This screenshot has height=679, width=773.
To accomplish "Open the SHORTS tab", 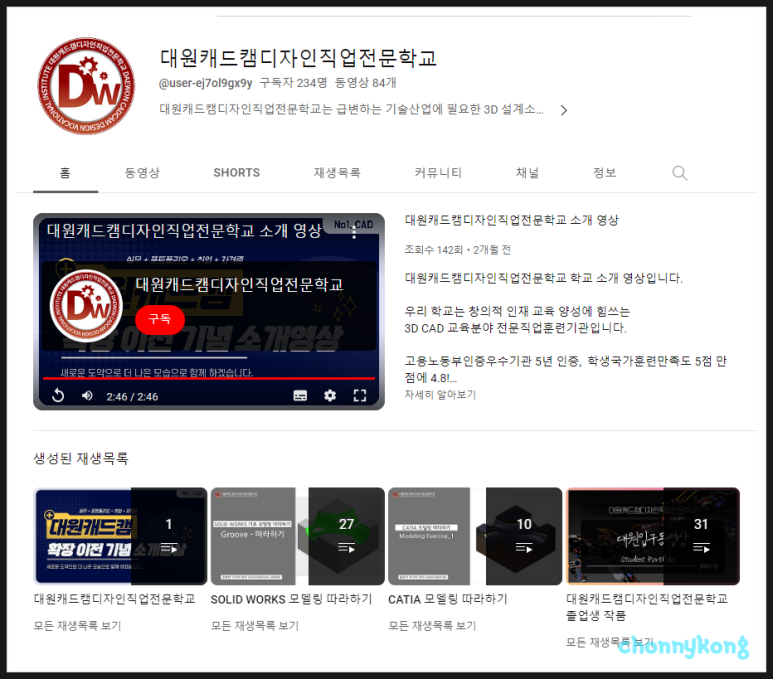I will [237, 173].
